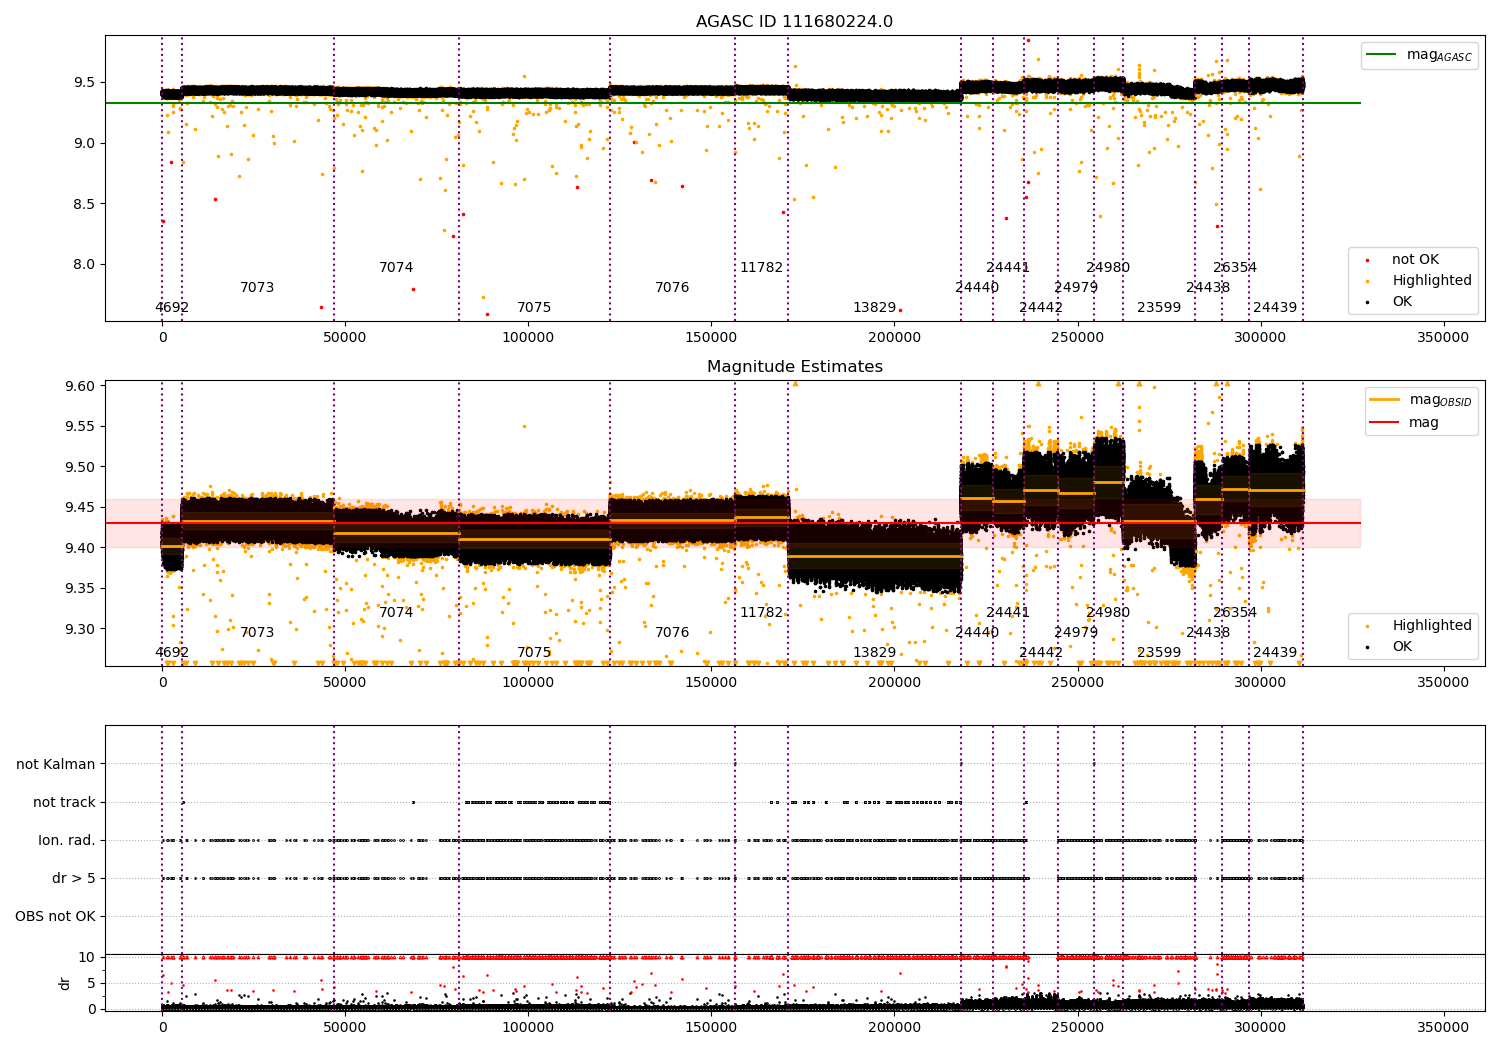Click obsid label 24980 in the top plot
Viewport: 1500px width, 1050px height.
click(x=1108, y=268)
